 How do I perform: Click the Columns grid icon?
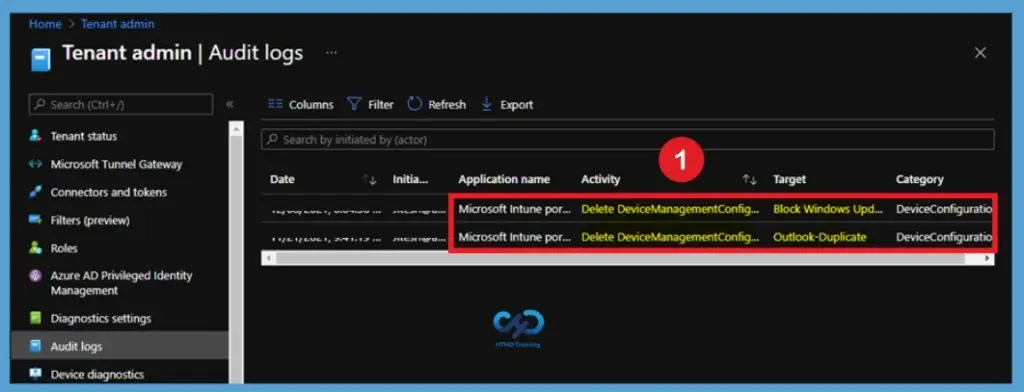[x=276, y=104]
